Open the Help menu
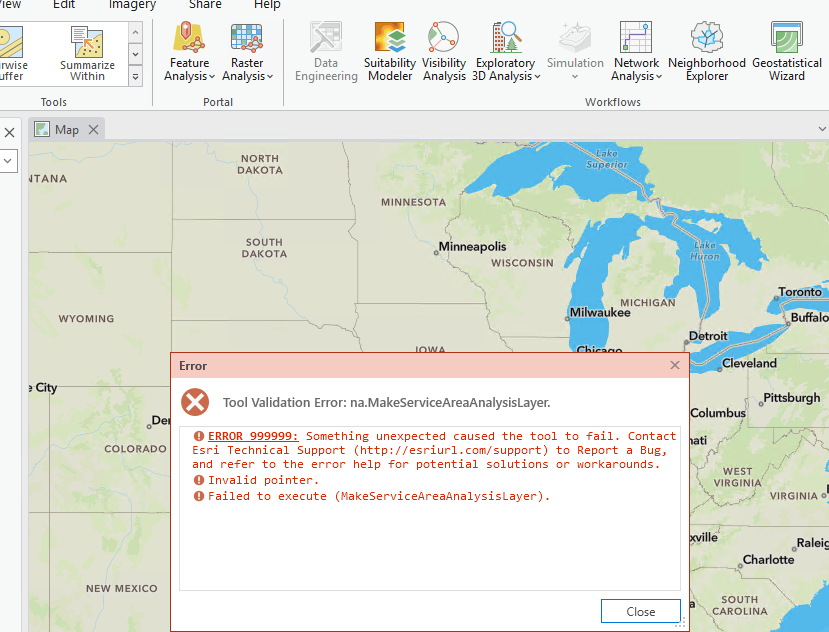Image resolution: width=829 pixels, height=632 pixels. pos(267,5)
